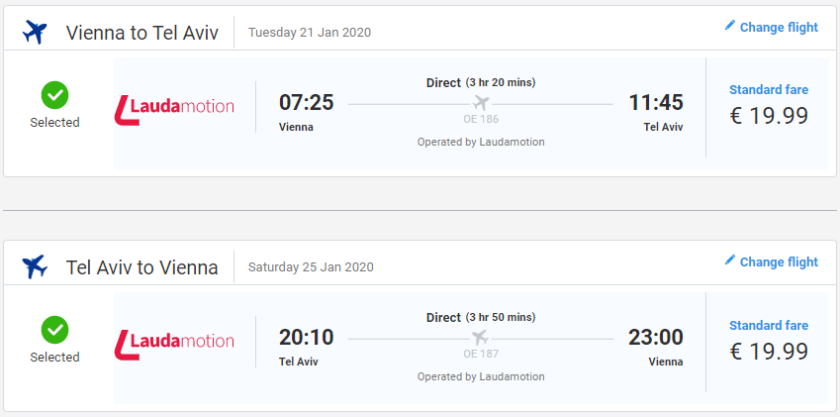Click the Vienna to Tel Aviv heading
The image size is (840, 417).
pos(142,32)
